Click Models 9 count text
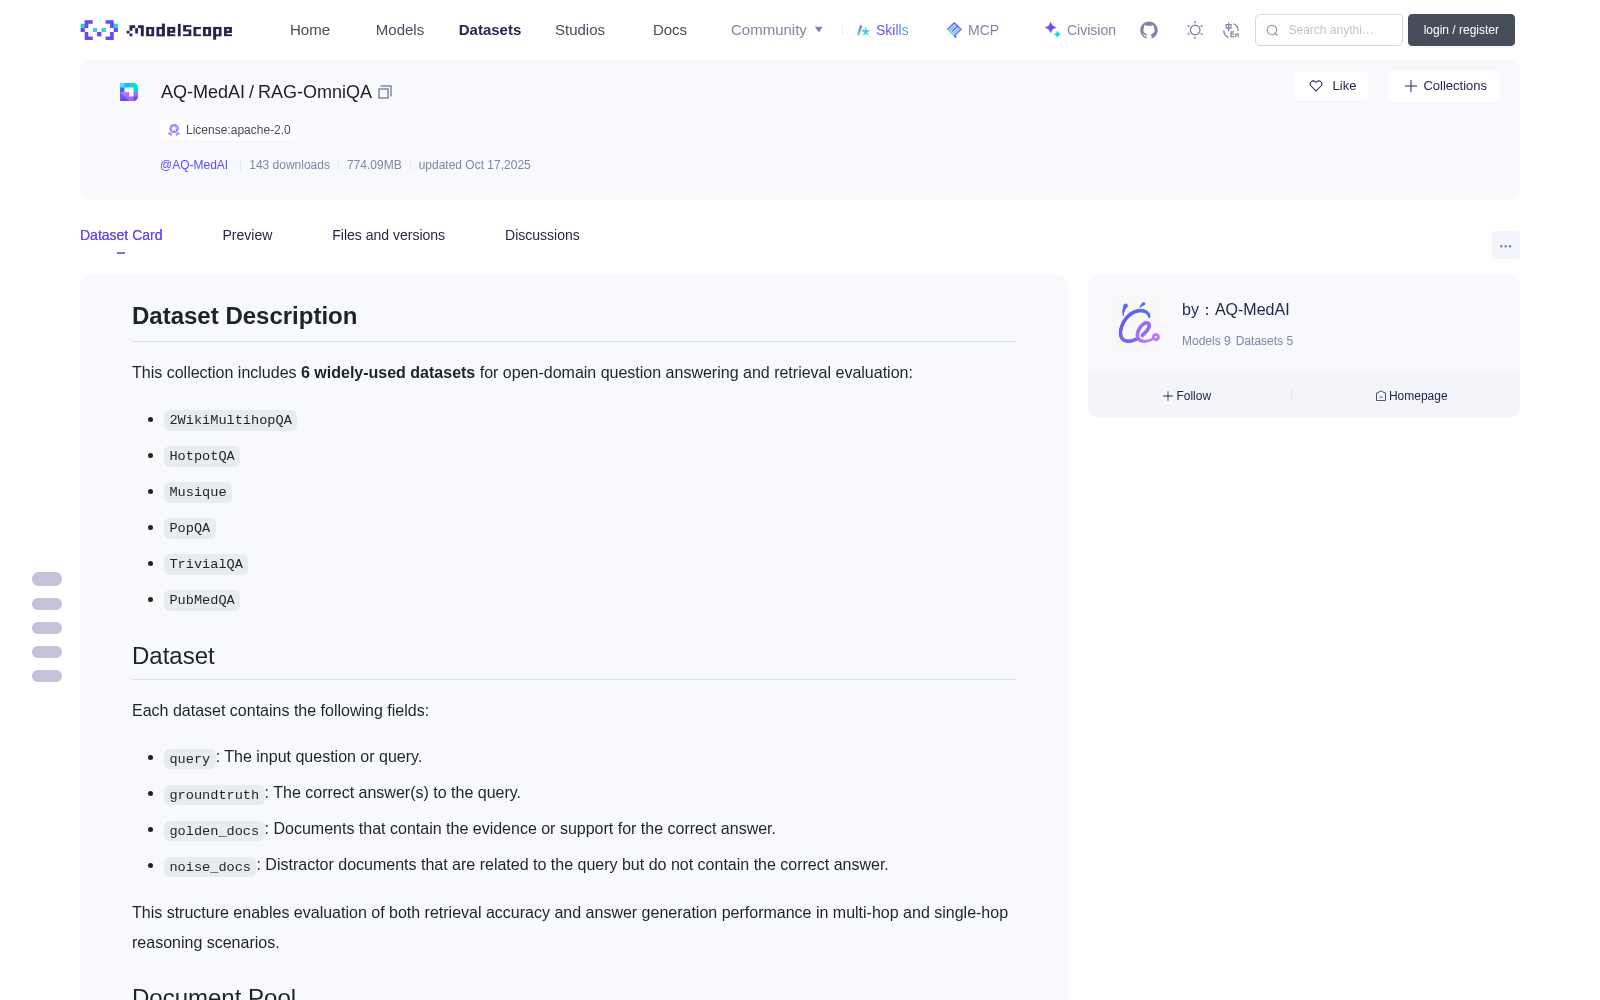The height and width of the screenshot is (1000, 1600). point(1206,341)
